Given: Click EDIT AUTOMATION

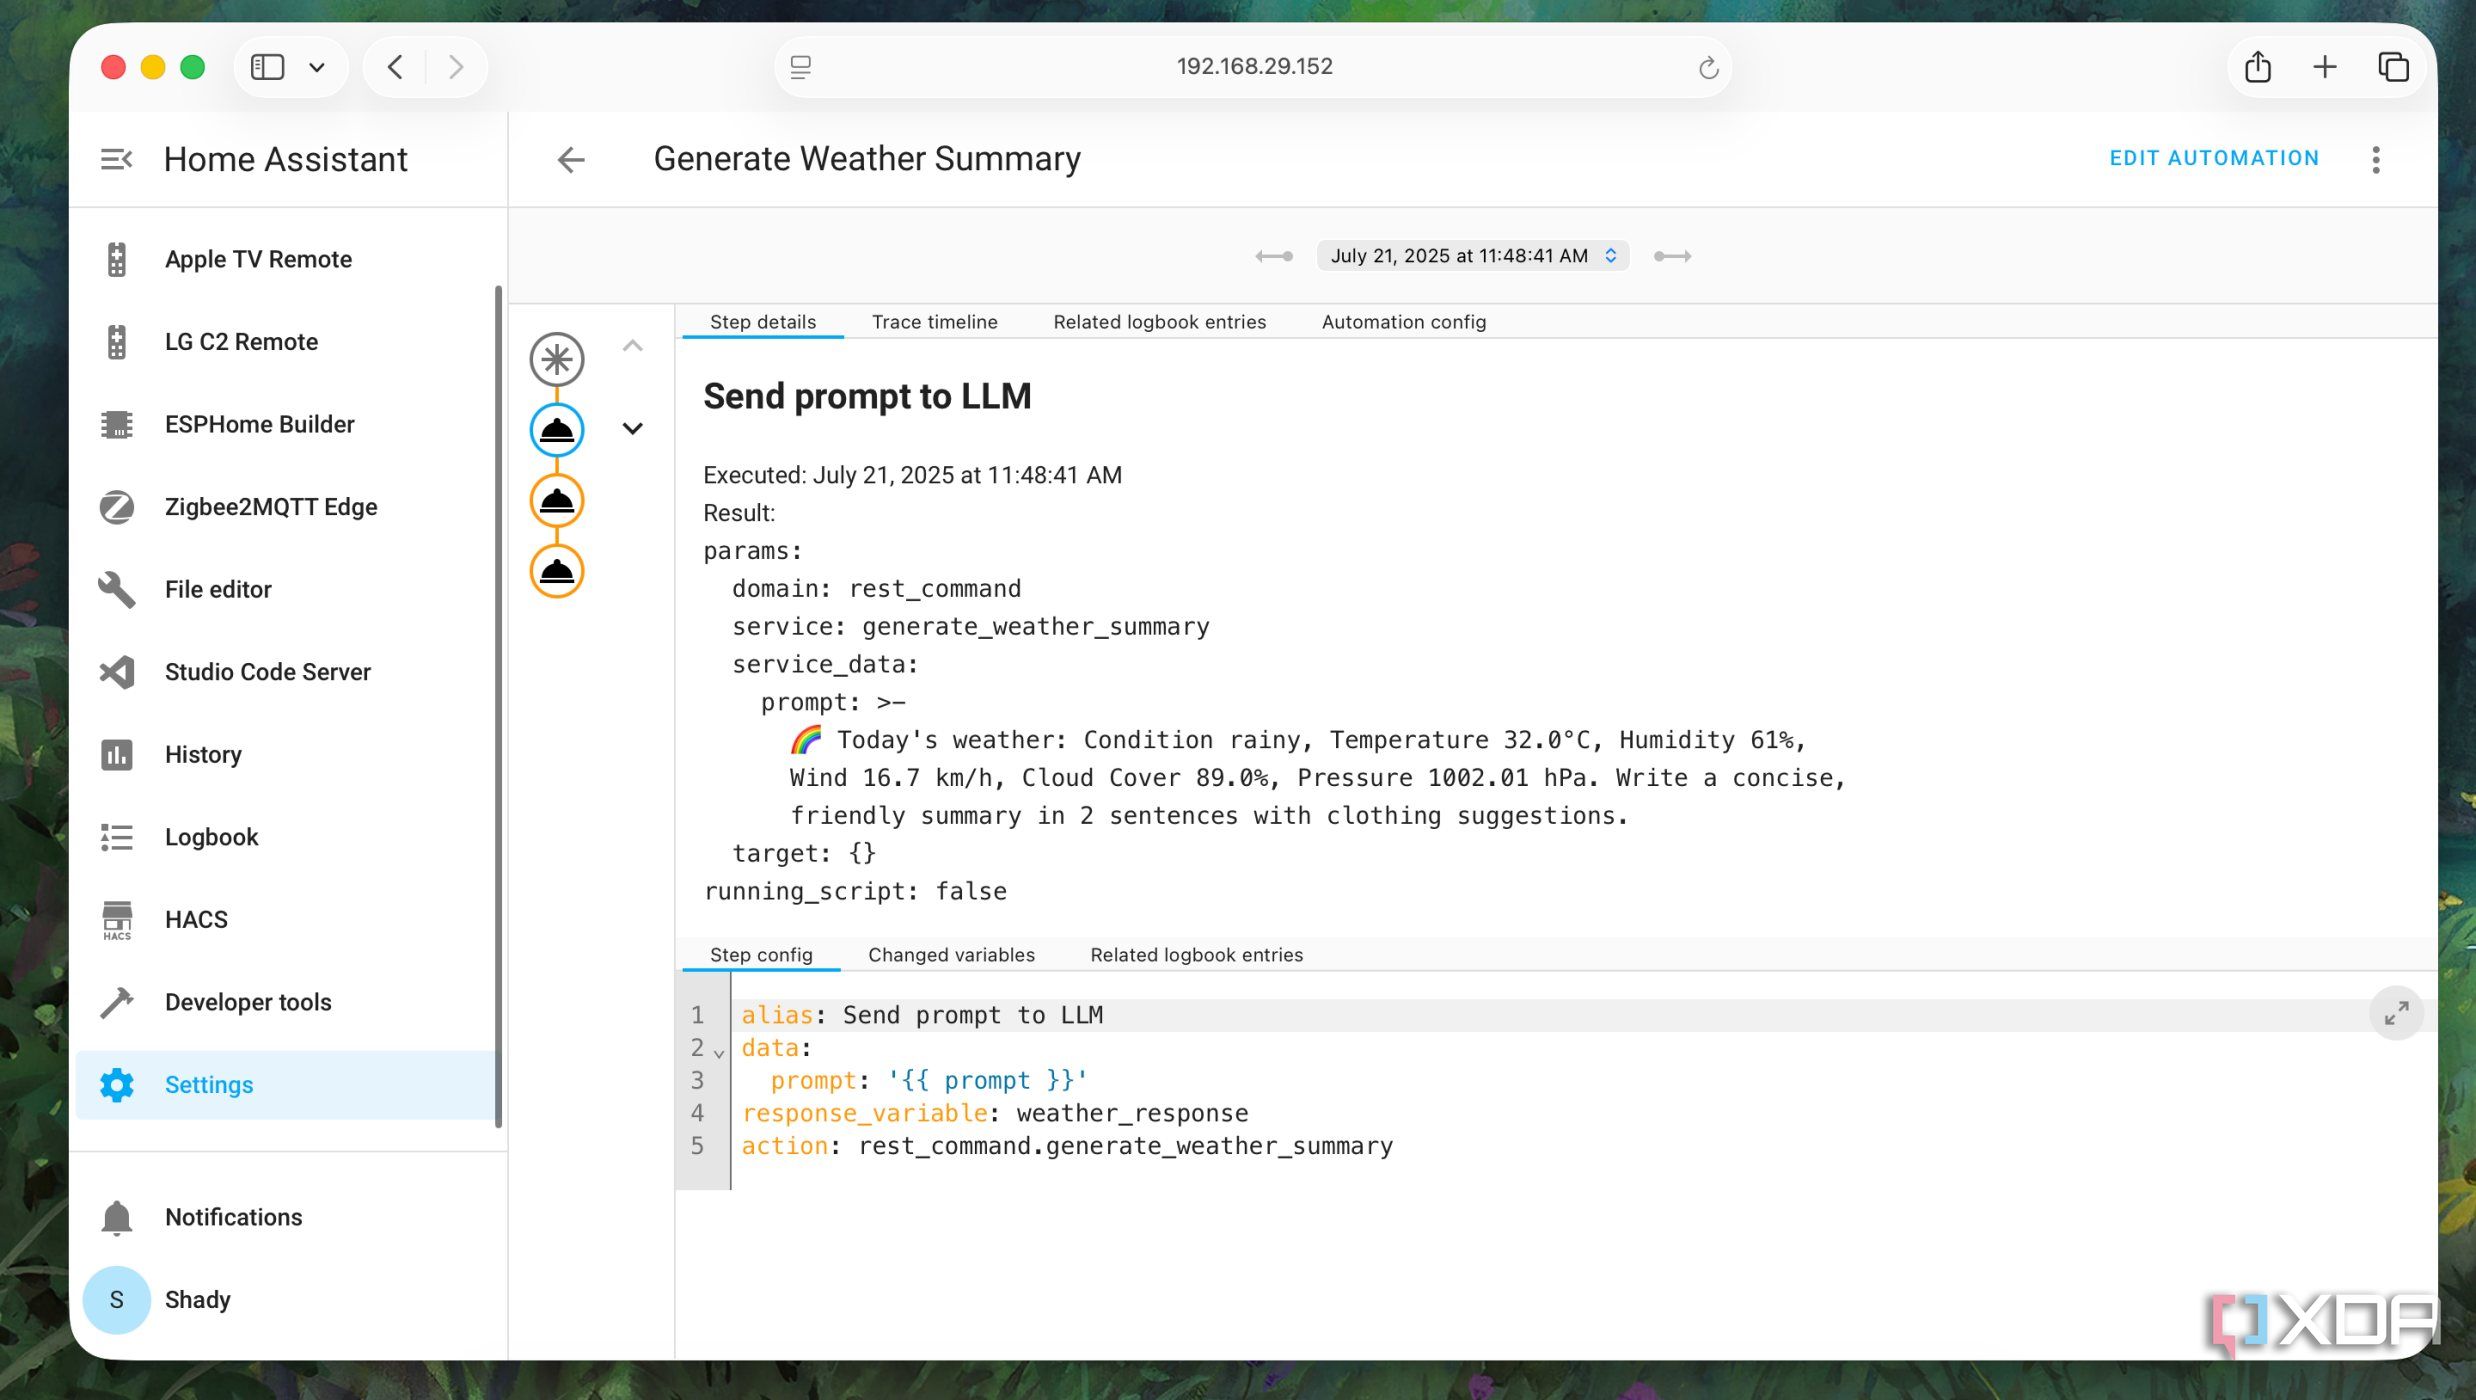Looking at the screenshot, I should point(2213,158).
